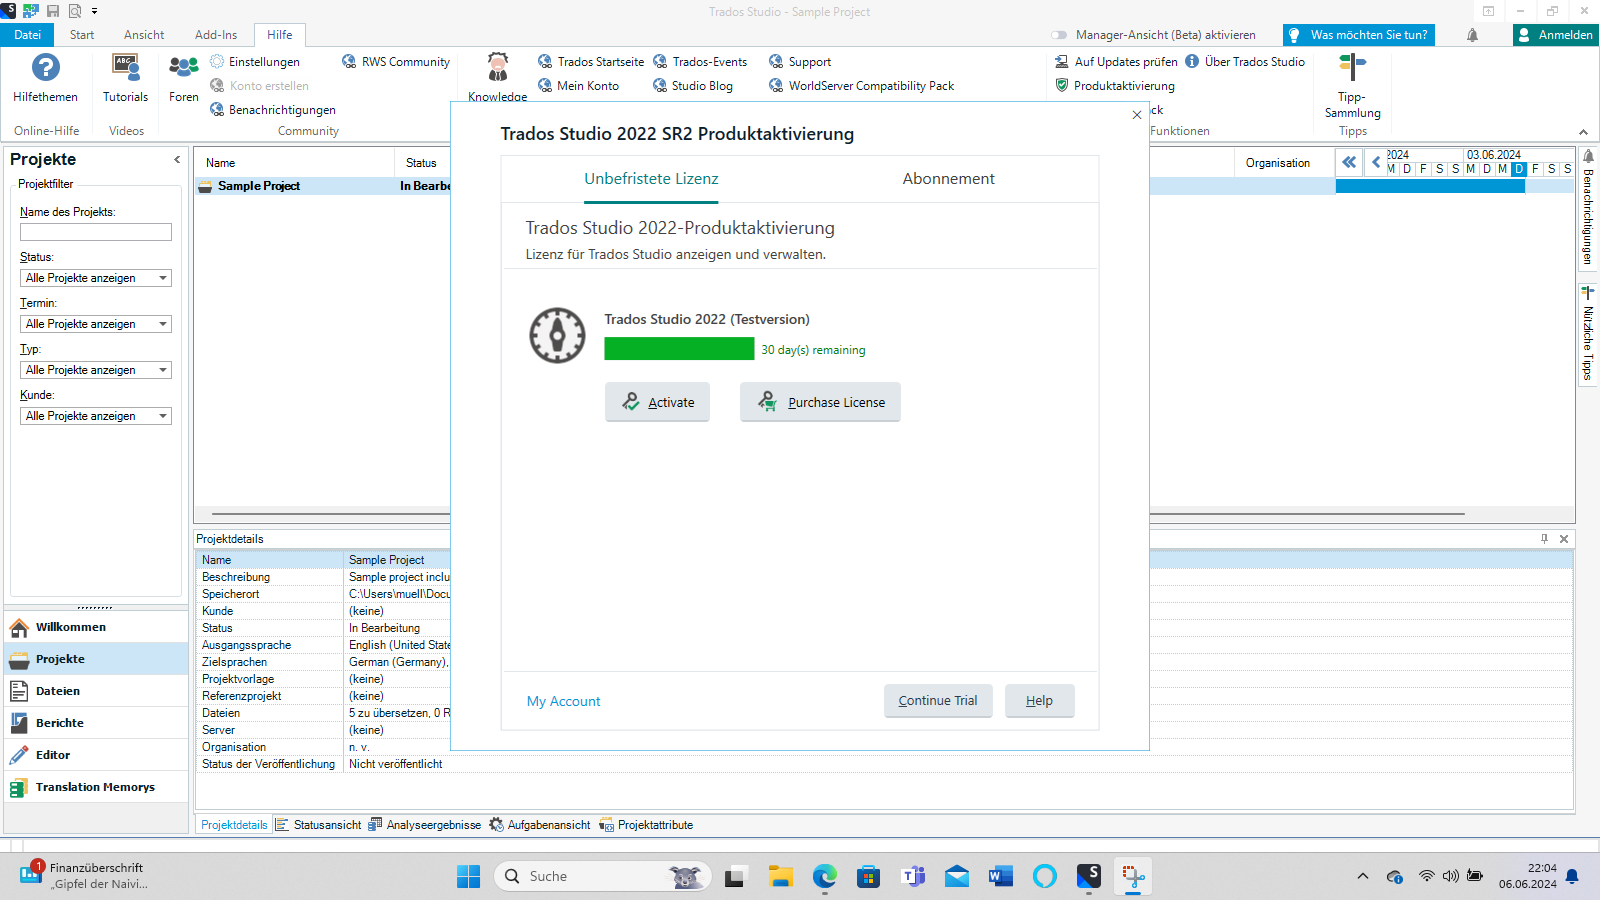Open the Tutorials videos icon
This screenshot has height=900, width=1600.
pos(125,78)
